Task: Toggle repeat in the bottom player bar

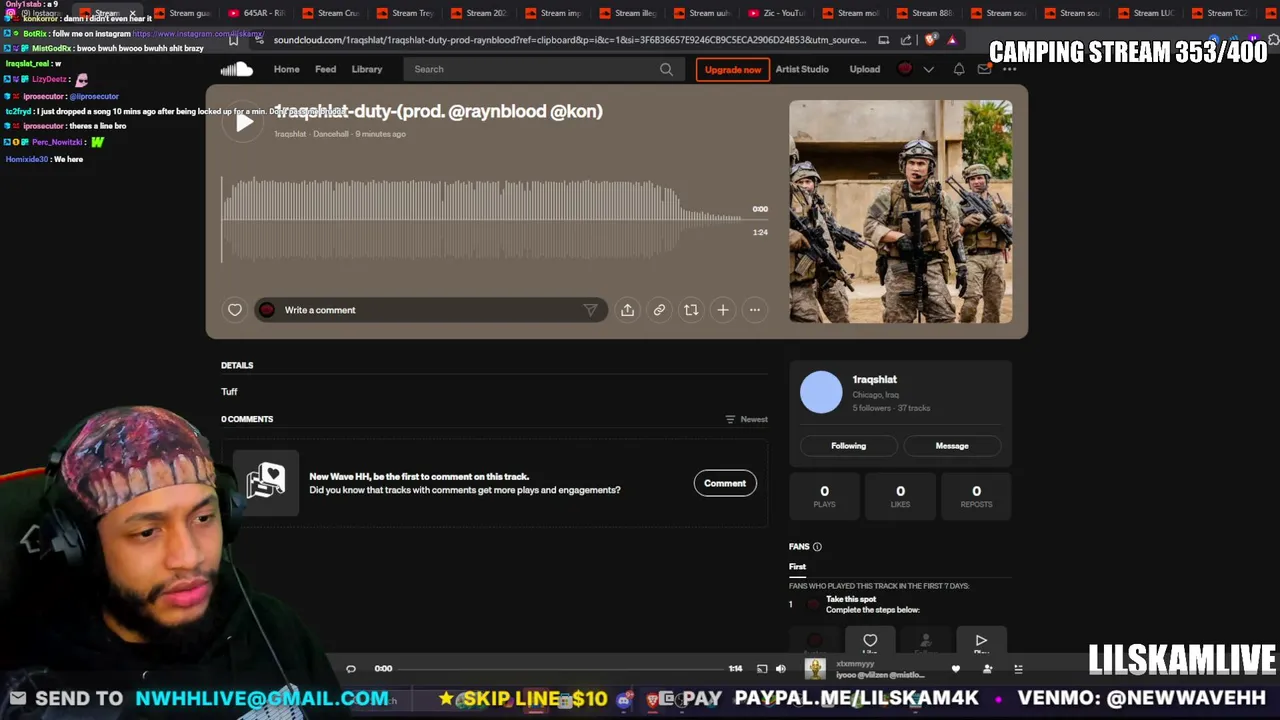Action: click(351, 669)
